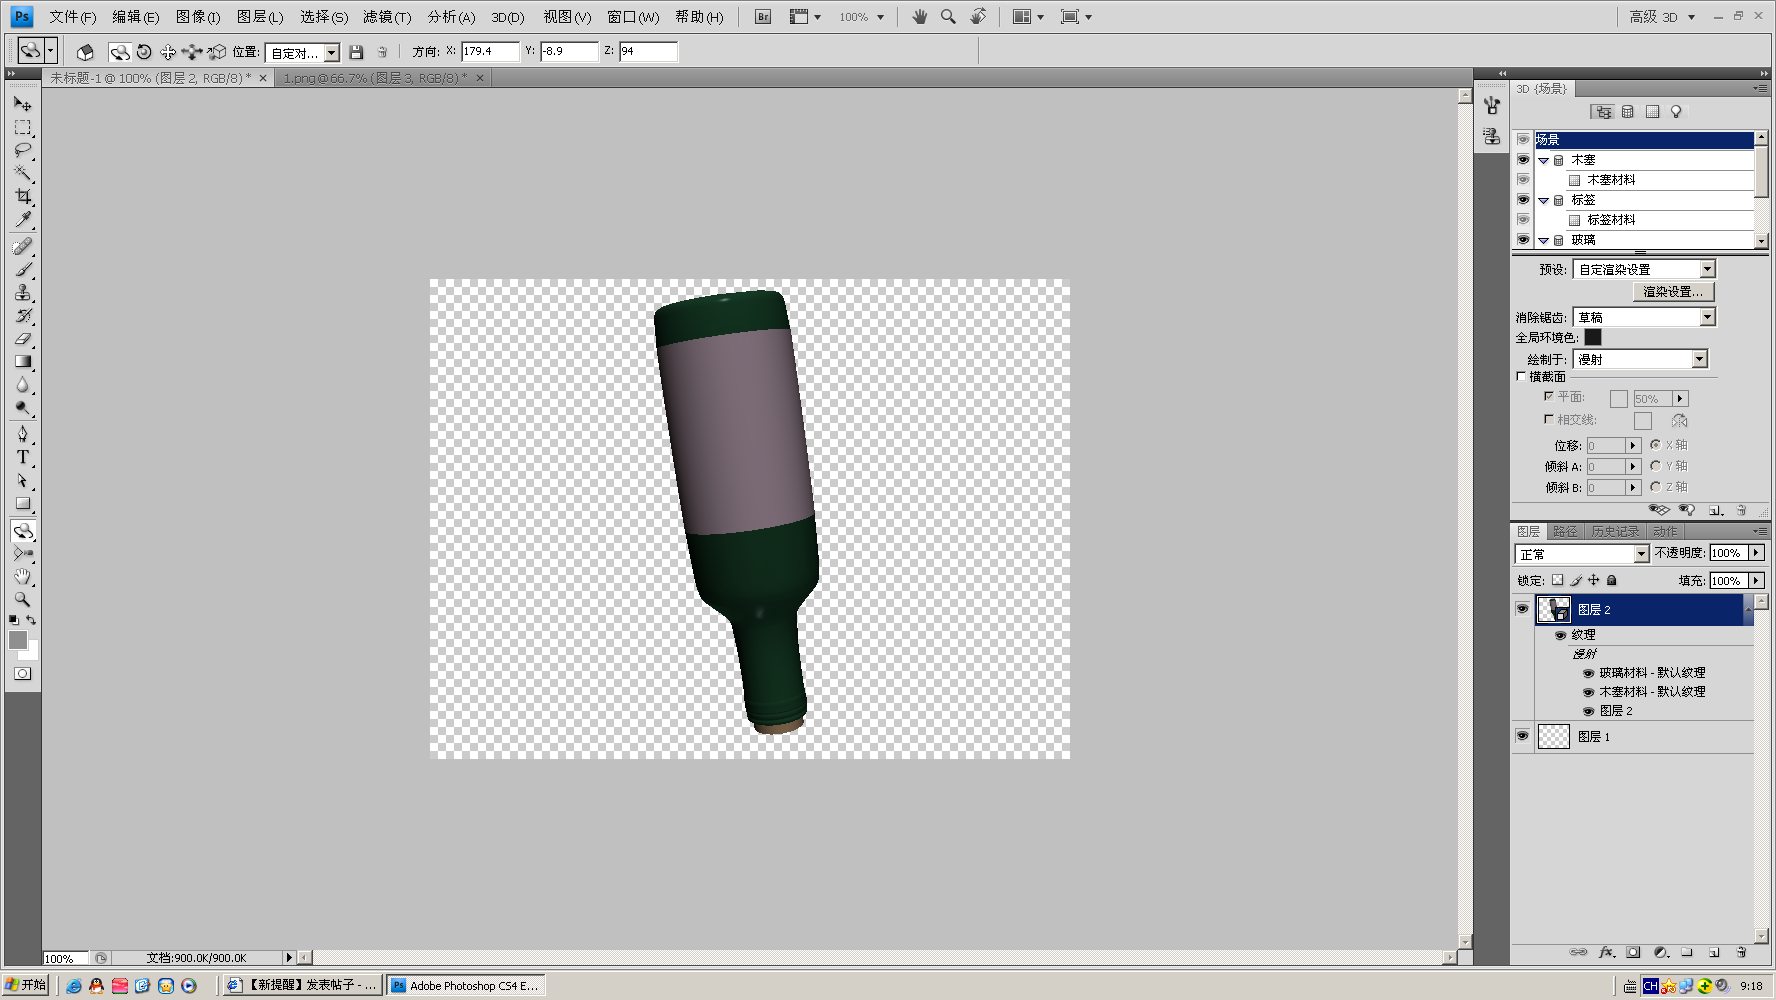
Task: Select the Eraser tool
Action: tap(22, 339)
